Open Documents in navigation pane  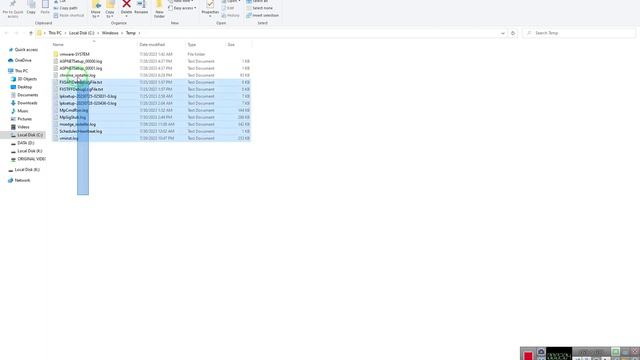pyautogui.click(x=24, y=95)
